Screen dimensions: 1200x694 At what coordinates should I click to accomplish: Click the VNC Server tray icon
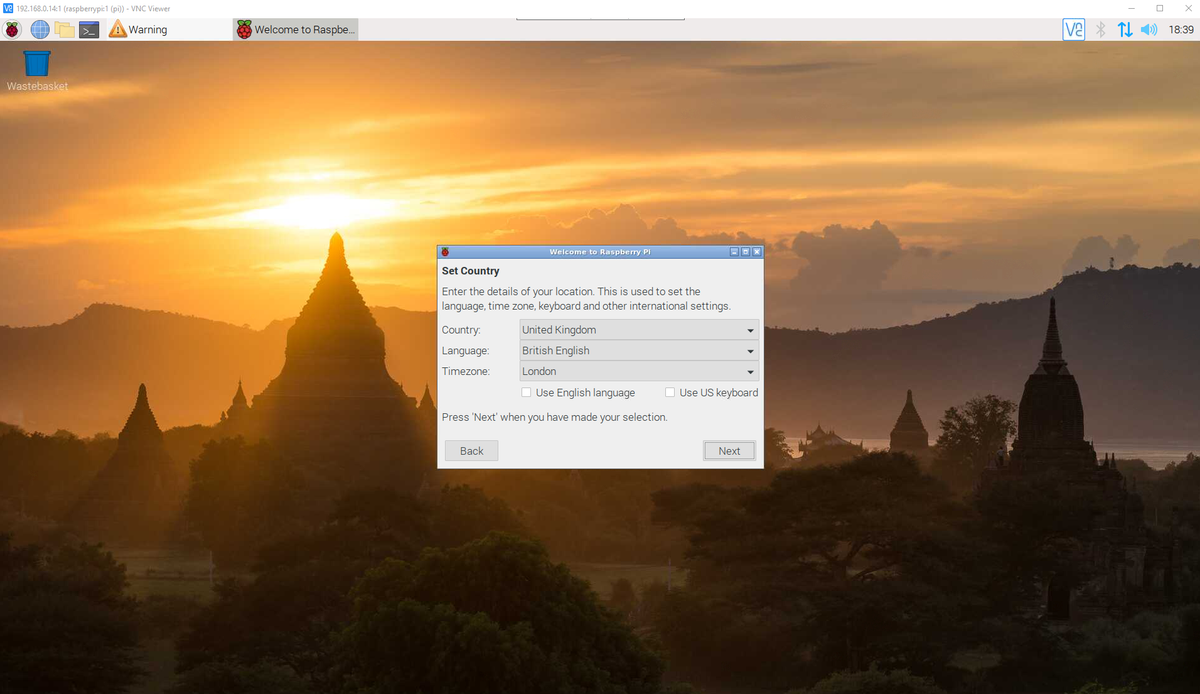(x=1073, y=29)
